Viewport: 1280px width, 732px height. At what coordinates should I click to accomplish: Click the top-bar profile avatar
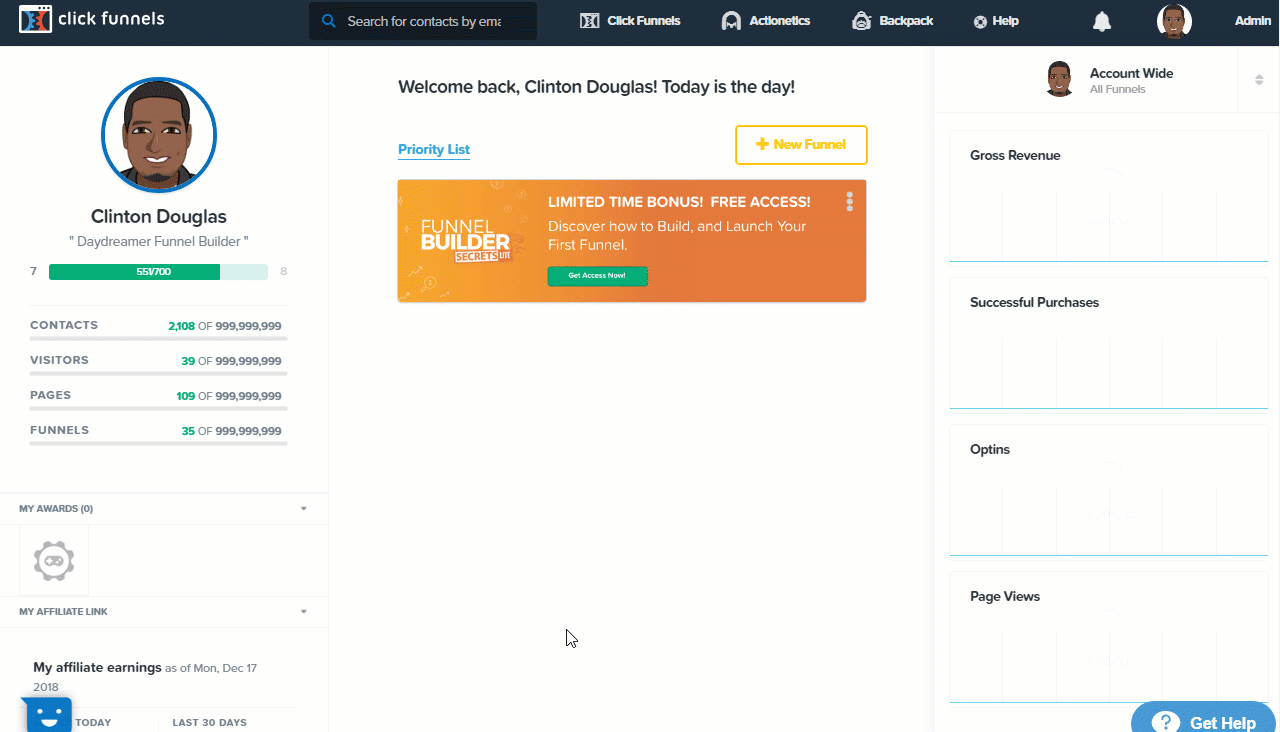pos(1174,21)
